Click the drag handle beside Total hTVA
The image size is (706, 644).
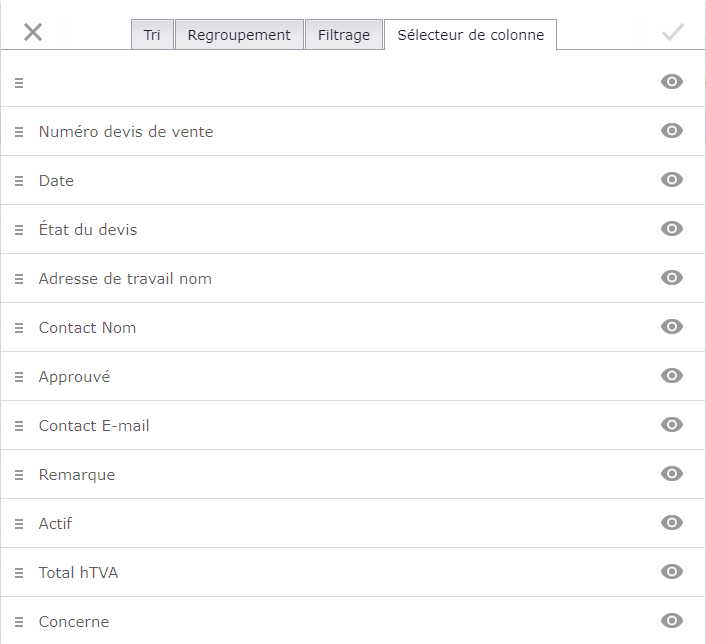click(x=19, y=573)
